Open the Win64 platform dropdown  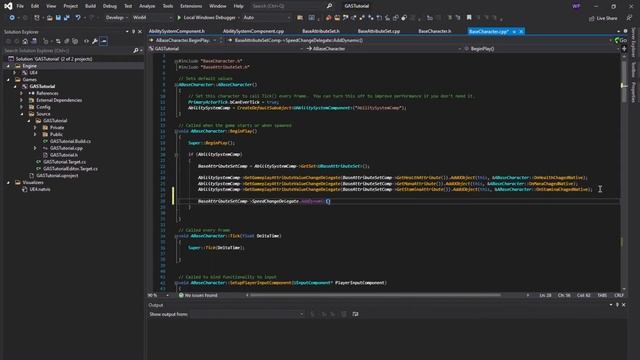(152, 18)
